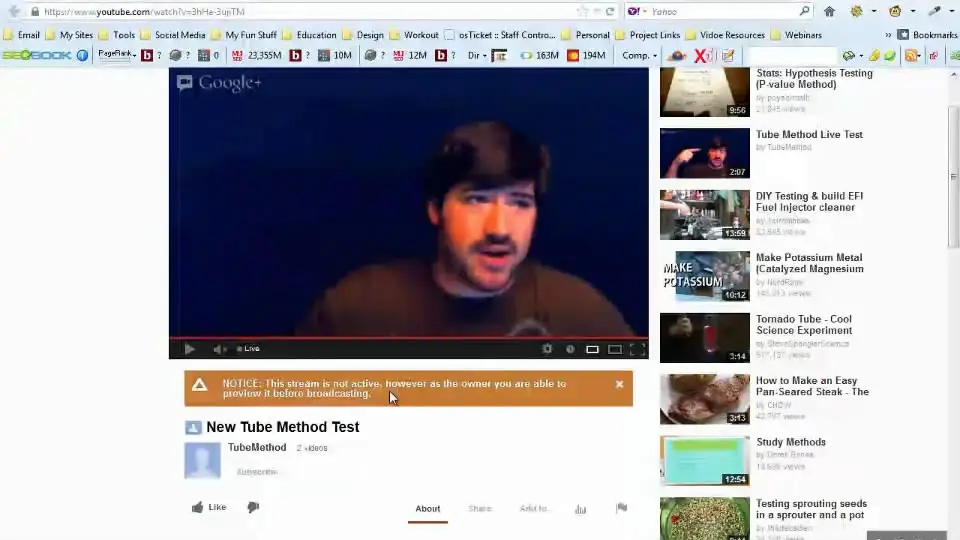This screenshot has width=960, height=540.
Task: Click the page vertical scrollbar
Action: [x=953, y=178]
